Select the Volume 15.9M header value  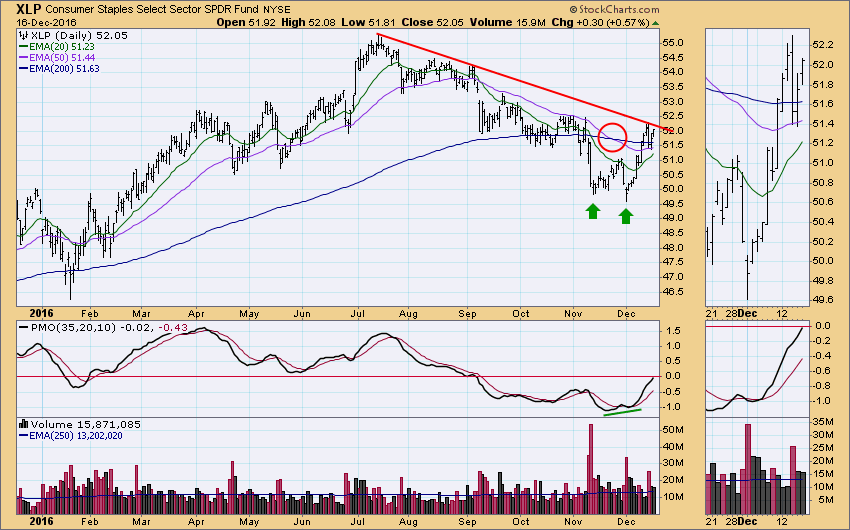click(x=507, y=22)
